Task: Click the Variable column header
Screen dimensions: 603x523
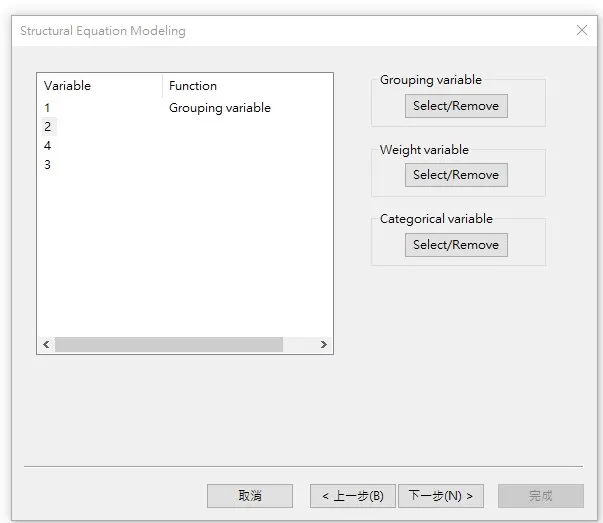Action: (100, 85)
